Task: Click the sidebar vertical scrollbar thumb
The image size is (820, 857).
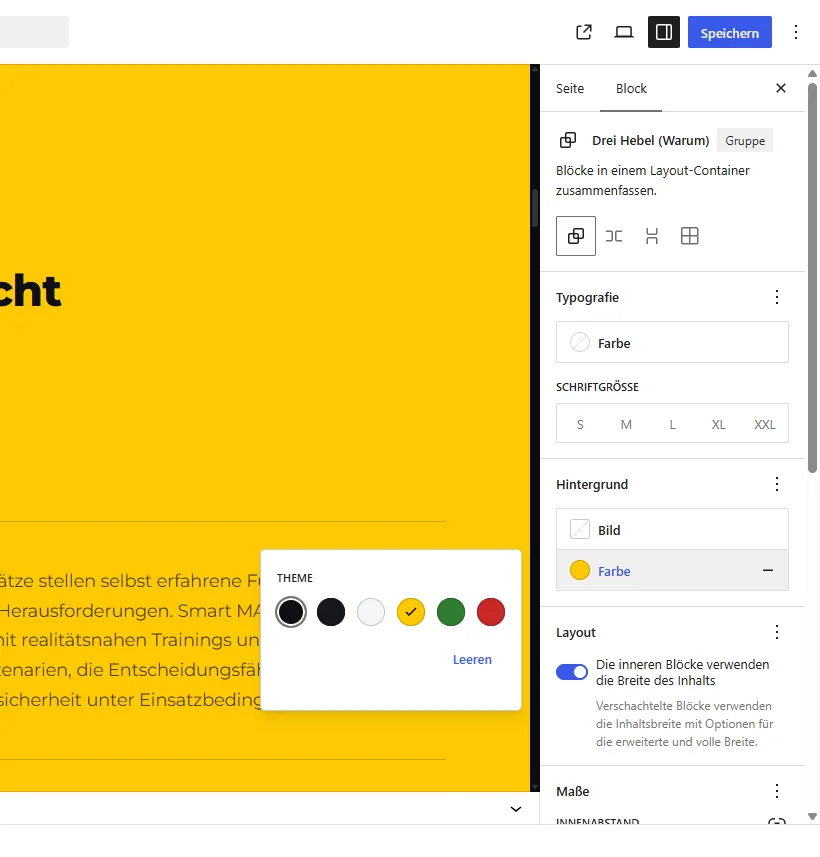Action: click(x=812, y=278)
